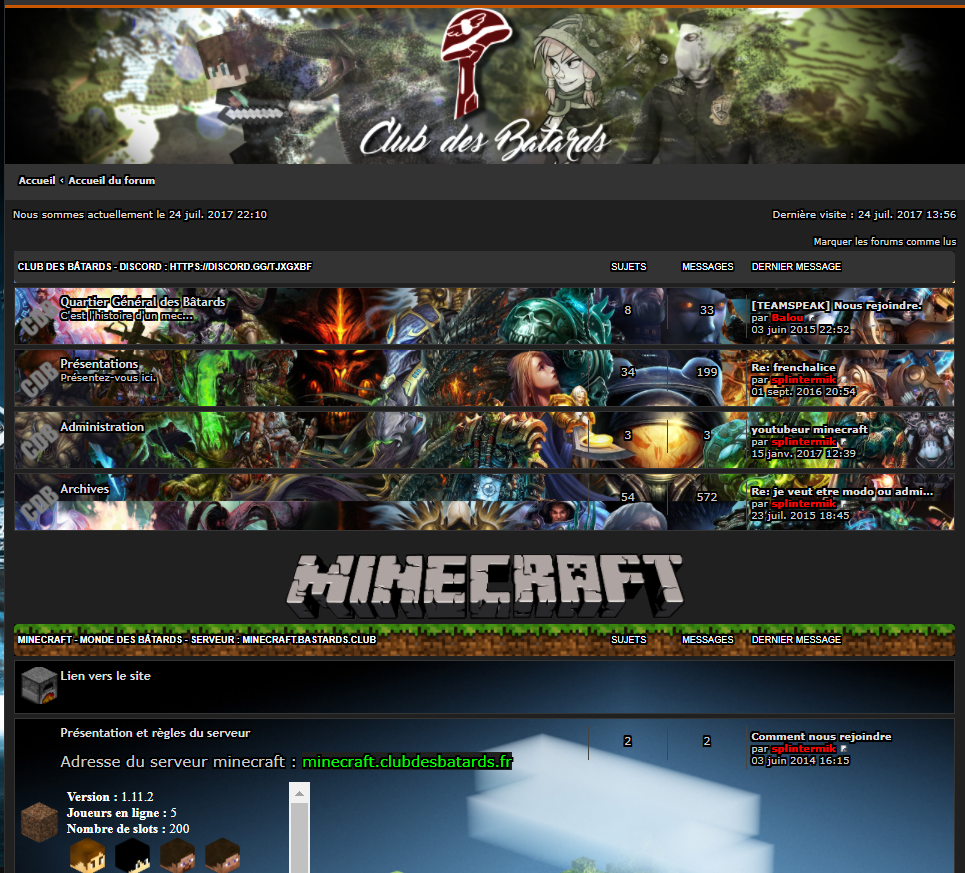Open the Club des Bâtards logo banner

pyautogui.click(x=484, y=86)
